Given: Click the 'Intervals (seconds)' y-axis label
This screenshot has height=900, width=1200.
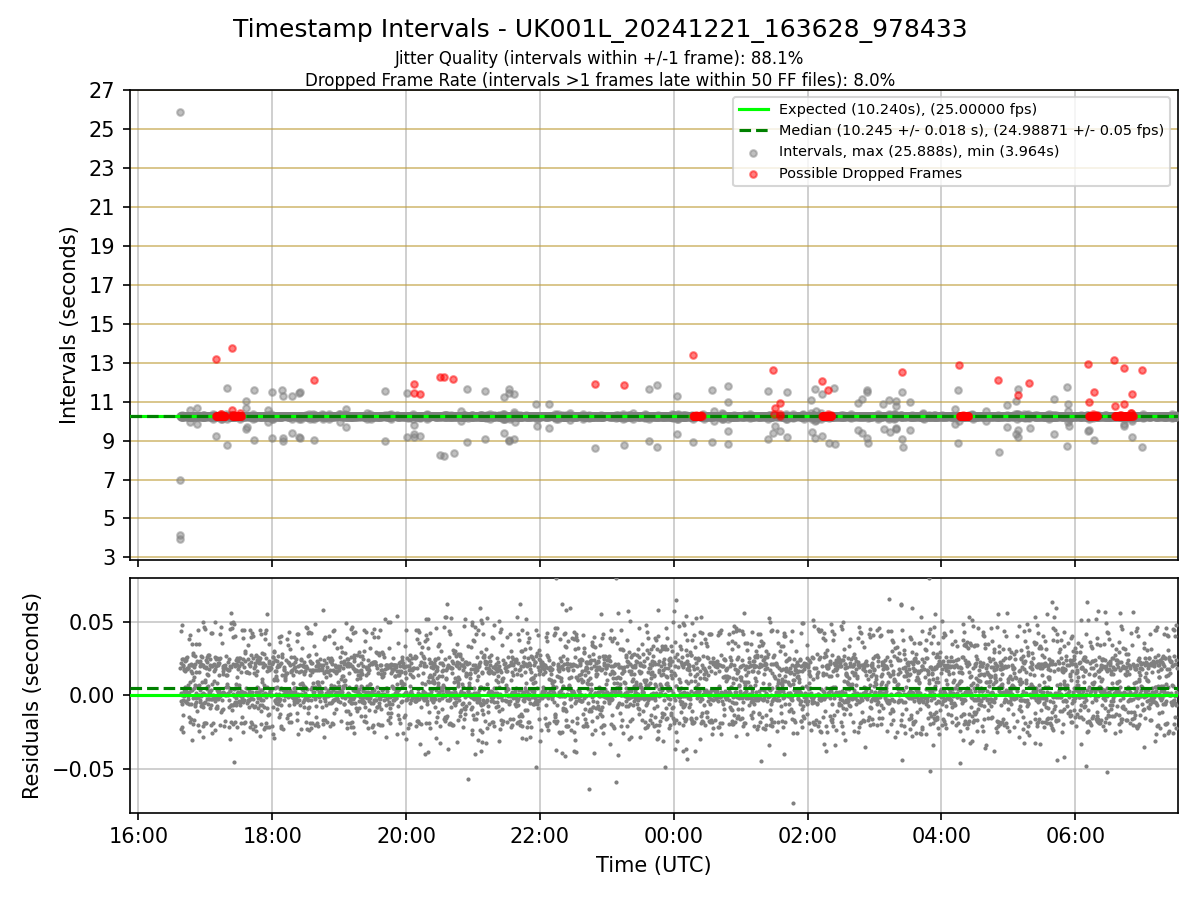Looking at the screenshot, I should coord(69,325).
